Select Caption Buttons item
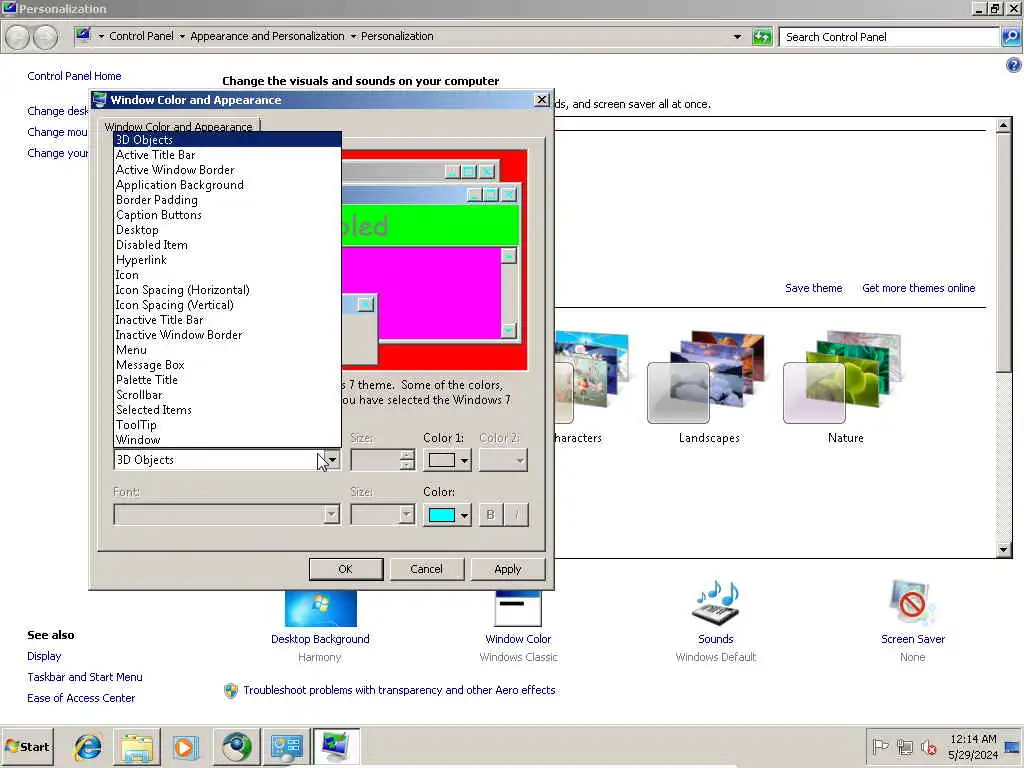The image size is (1024, 768). (227, 215)
